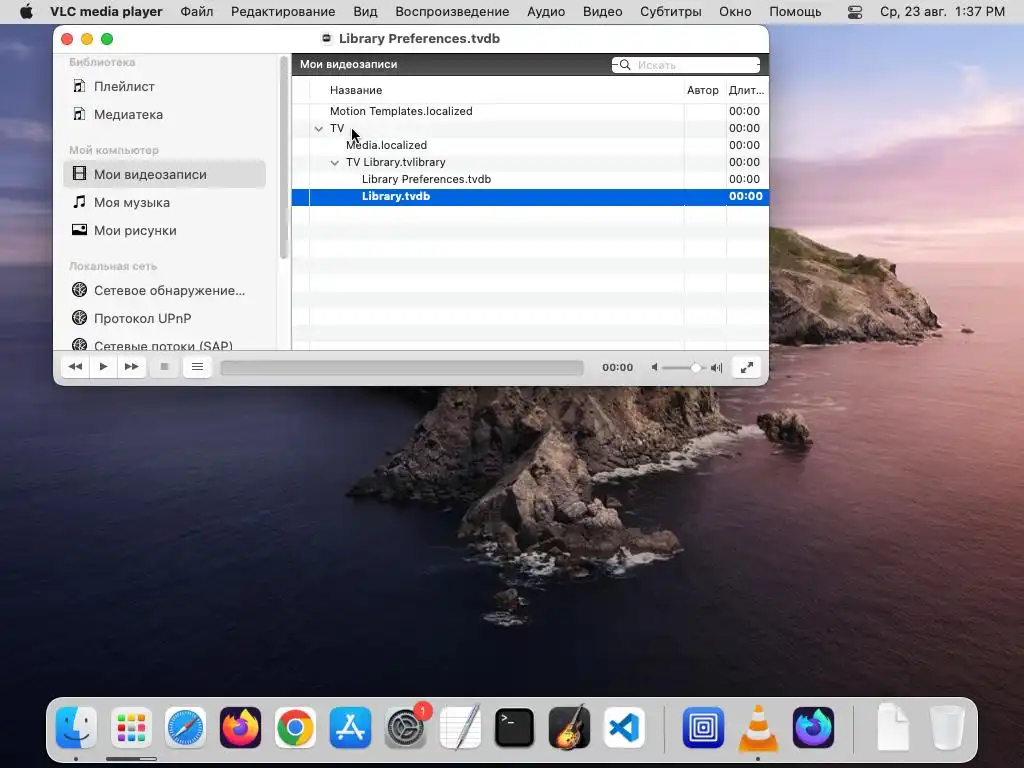Screen dimensions: 1024x768
Task: Open the Trash in the Dock
Action: (947, 727)
